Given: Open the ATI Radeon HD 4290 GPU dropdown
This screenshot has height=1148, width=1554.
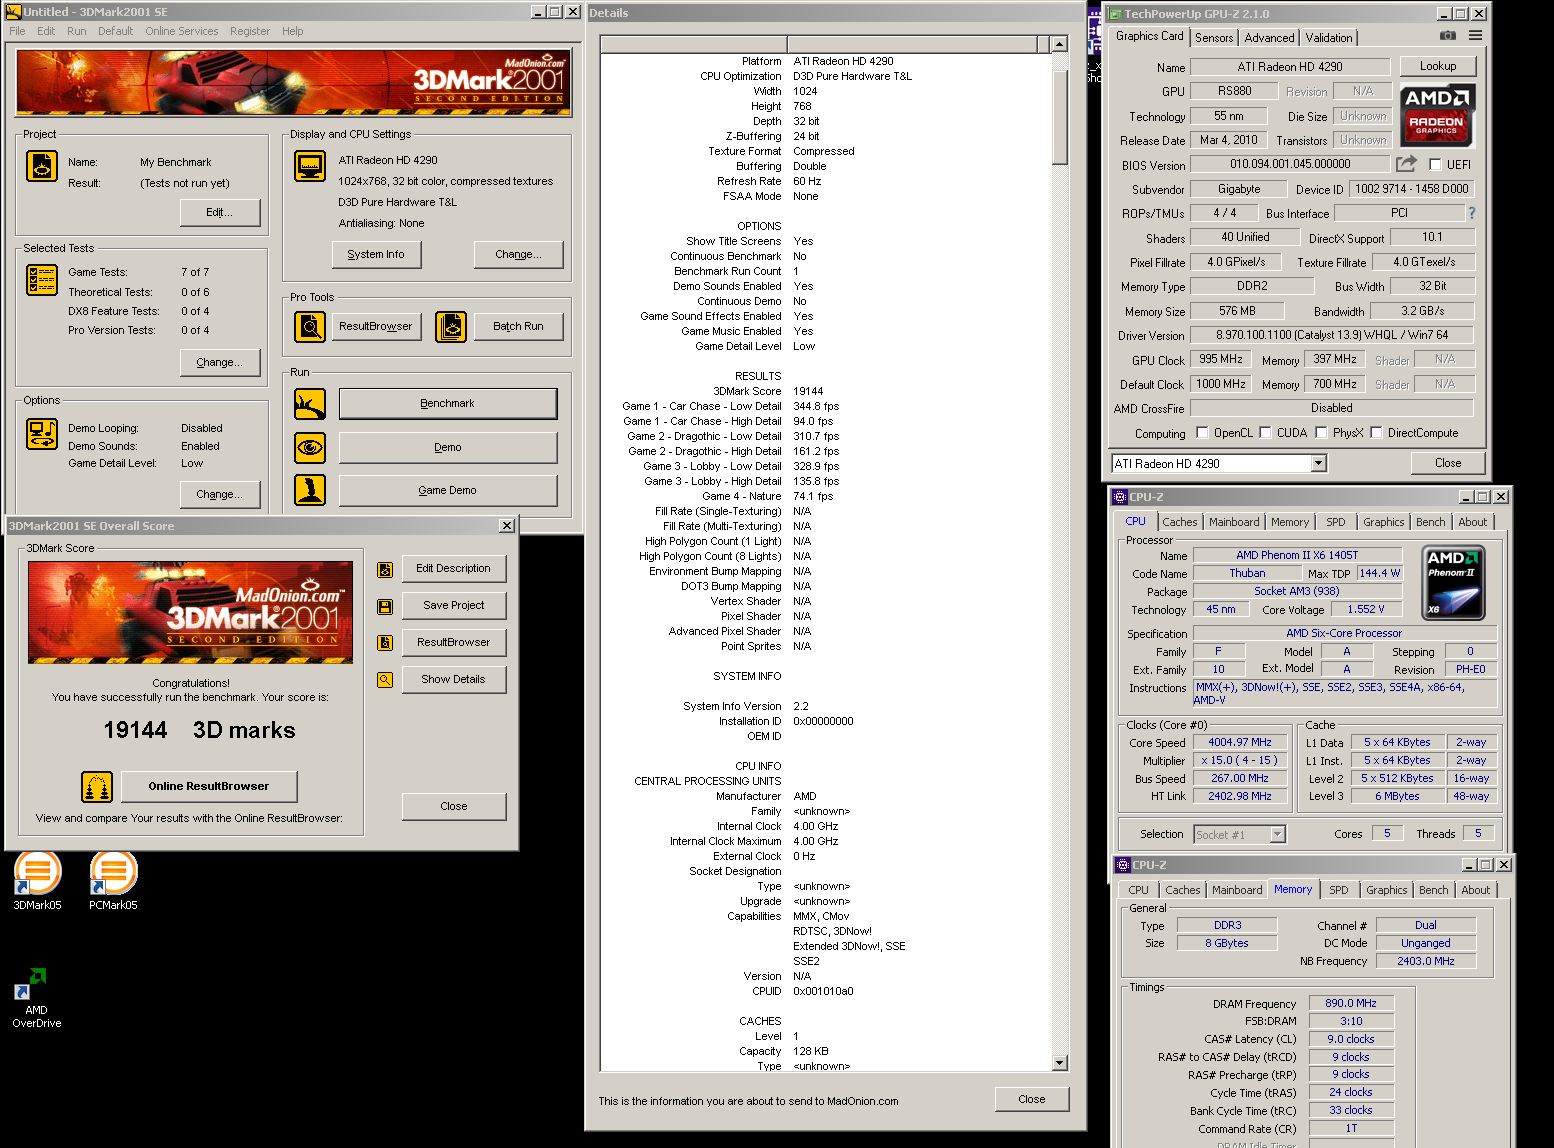Looking at the screenshot, I should point(1318,463).
